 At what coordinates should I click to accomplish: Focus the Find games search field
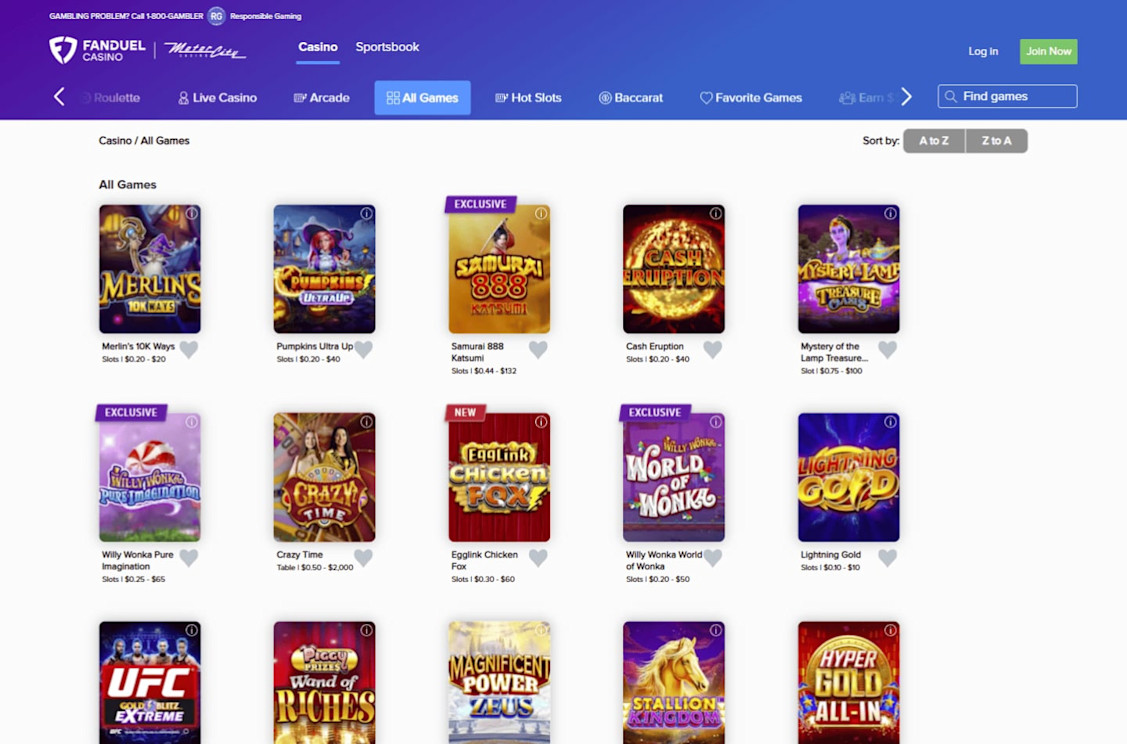click(x=1007, y=96)
